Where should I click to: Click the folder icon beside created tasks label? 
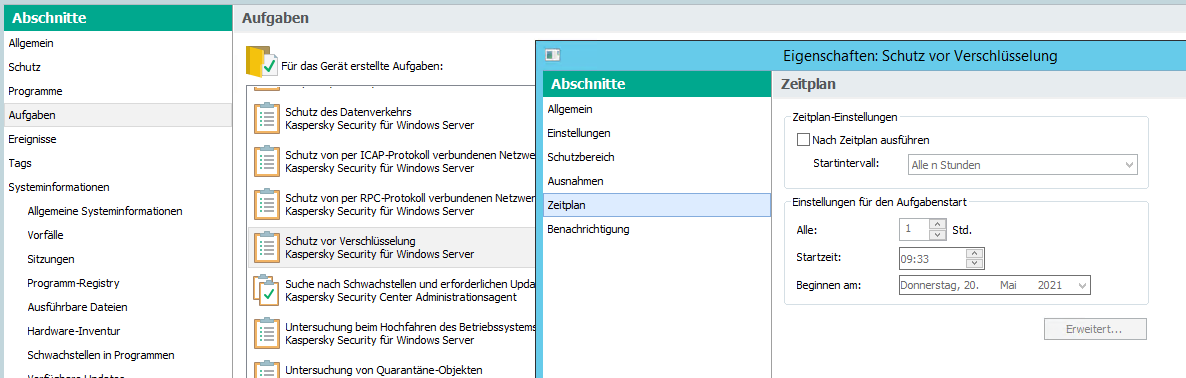click(x=261, y=62)
